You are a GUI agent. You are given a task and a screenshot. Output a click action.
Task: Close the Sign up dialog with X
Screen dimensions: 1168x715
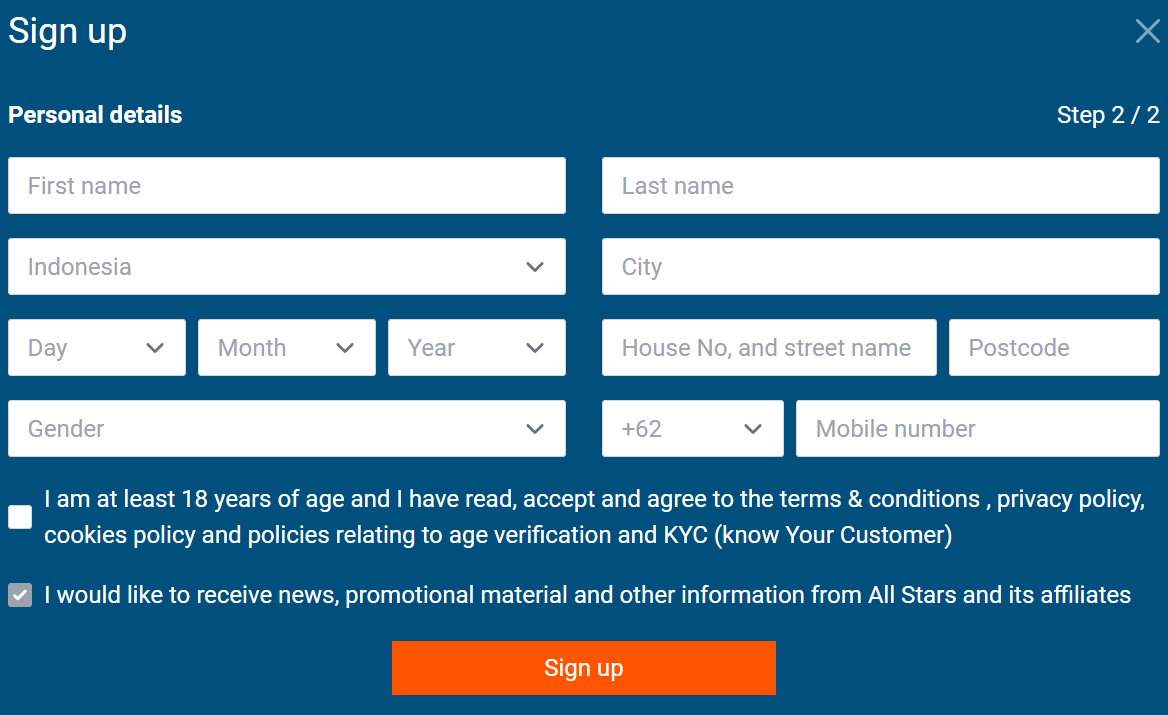click(x=1147, y=31)
